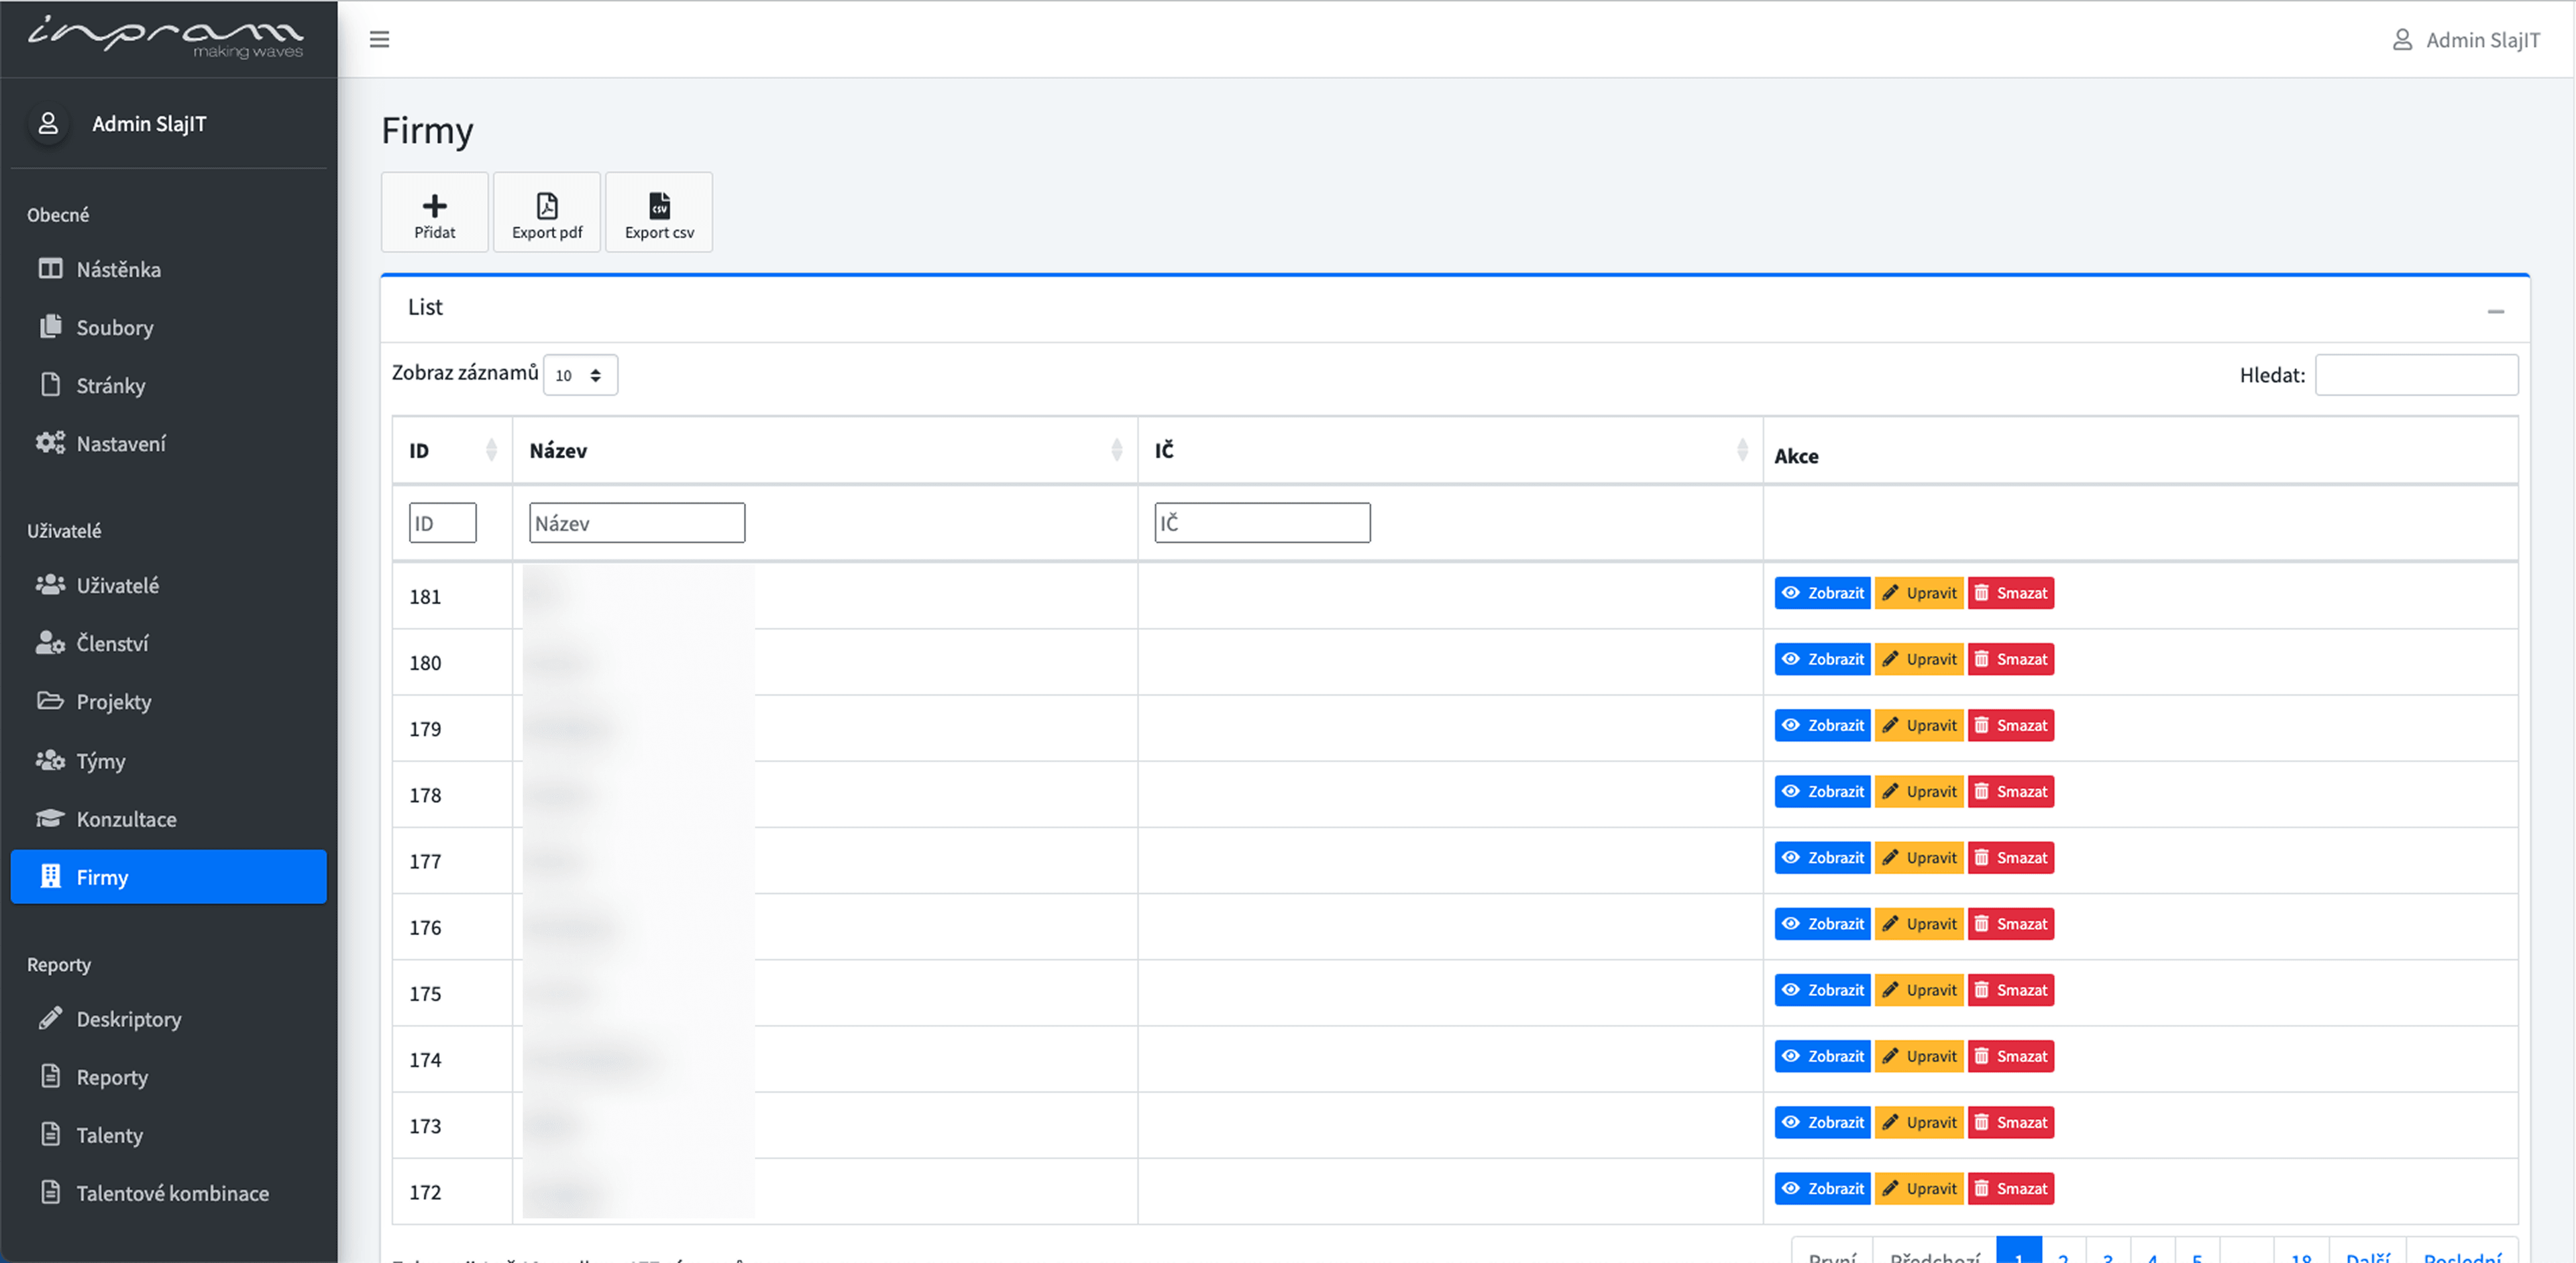
Task: Click into the Hledat search field
Action: click(2415, 375)
